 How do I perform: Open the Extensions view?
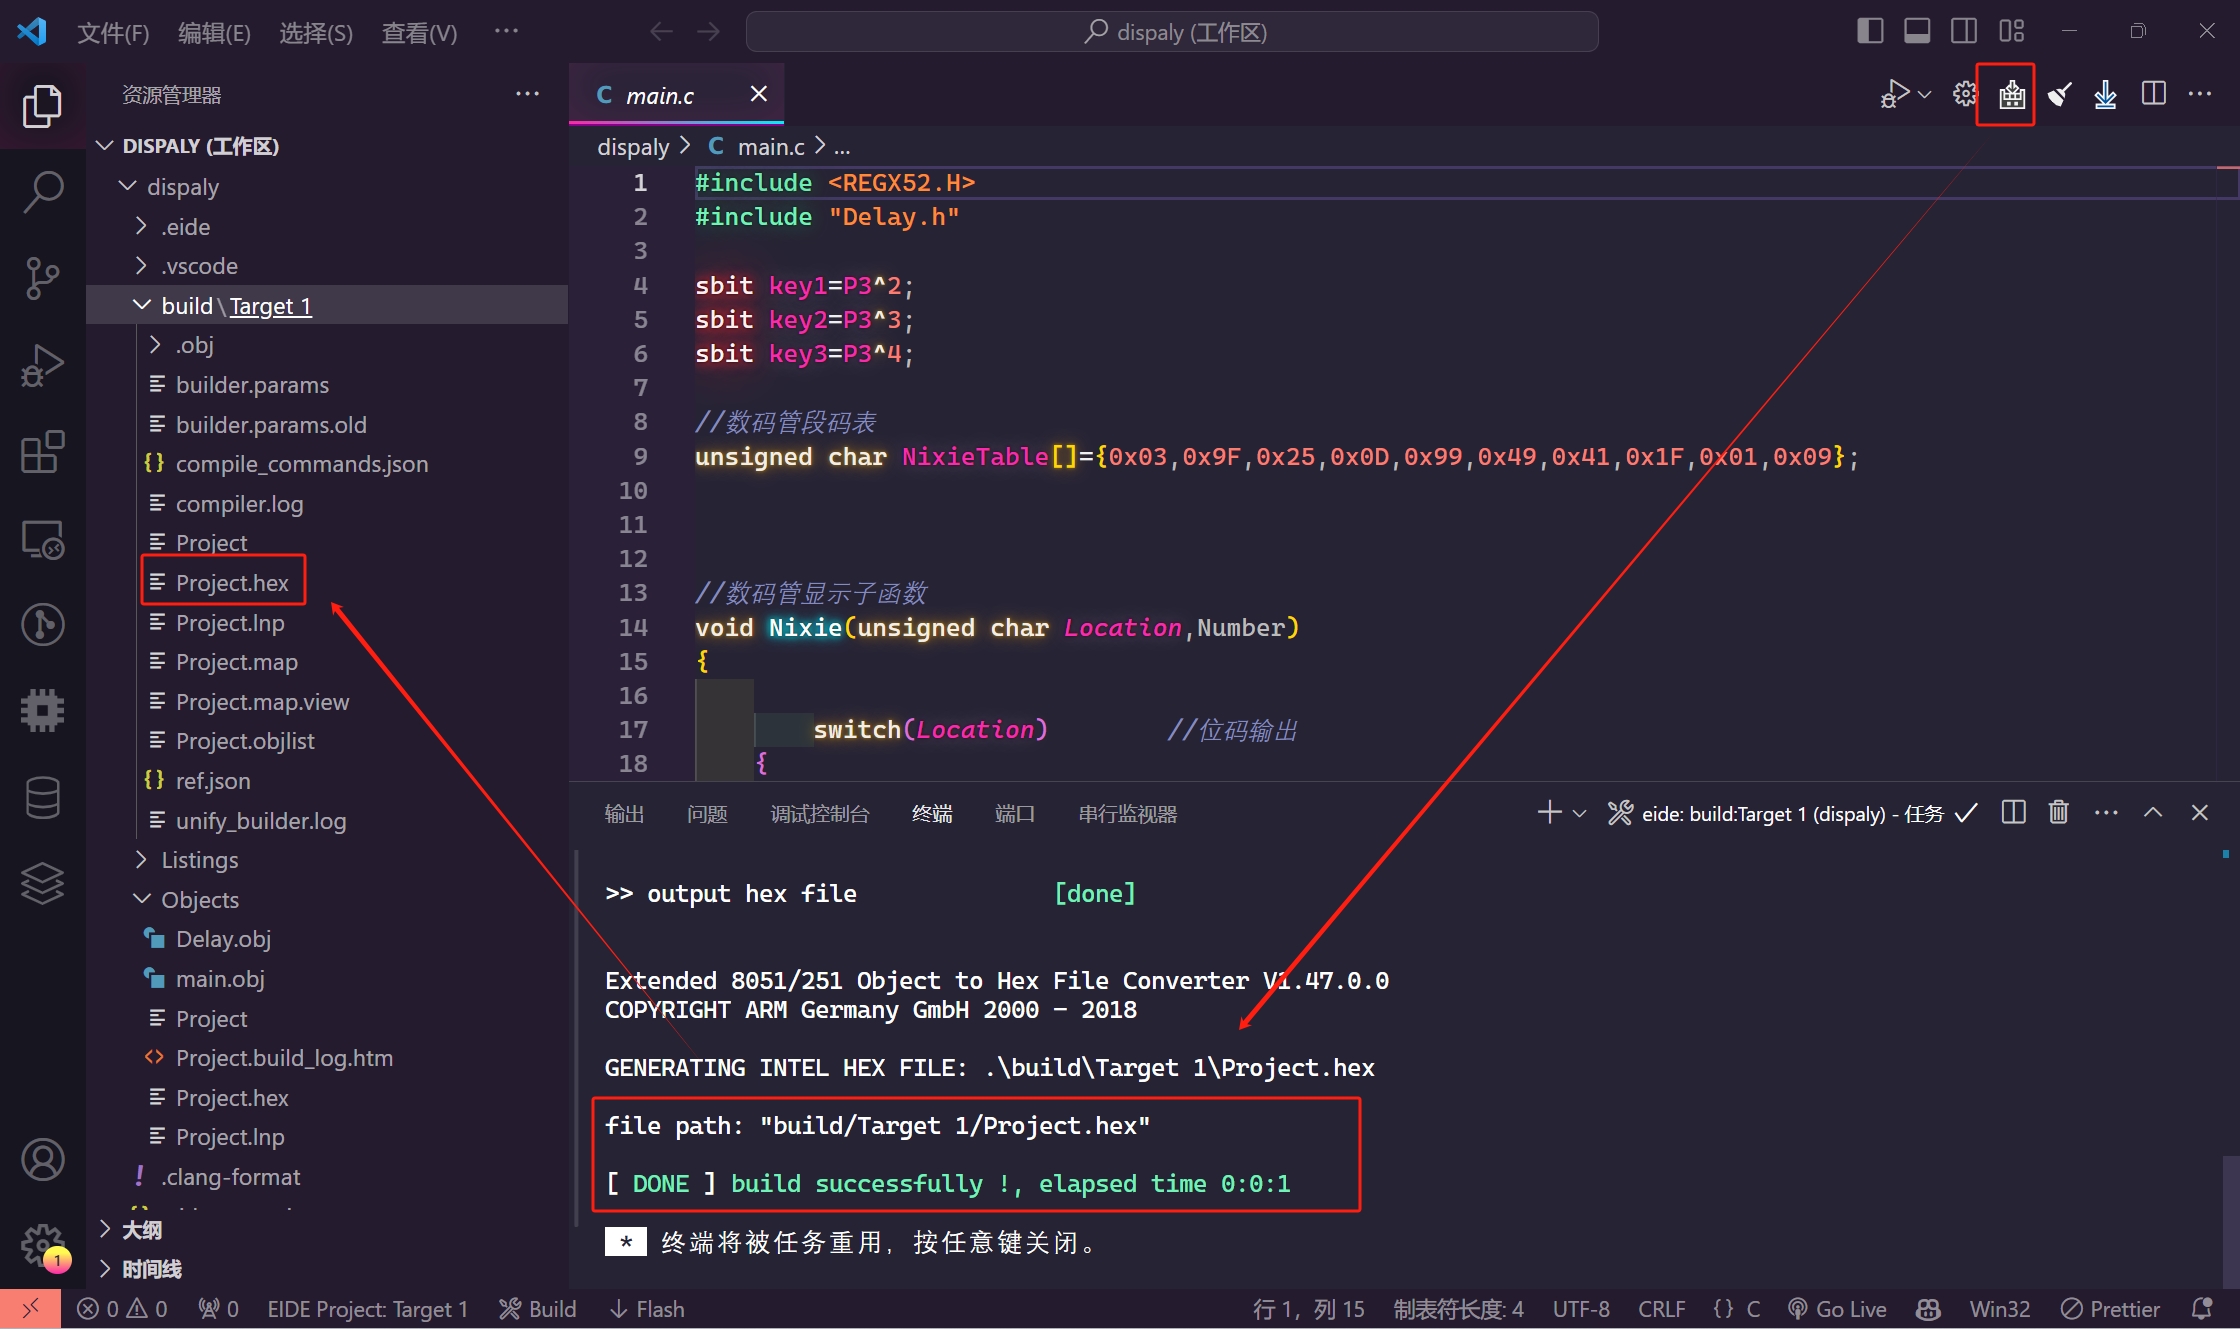pos(42,452)
